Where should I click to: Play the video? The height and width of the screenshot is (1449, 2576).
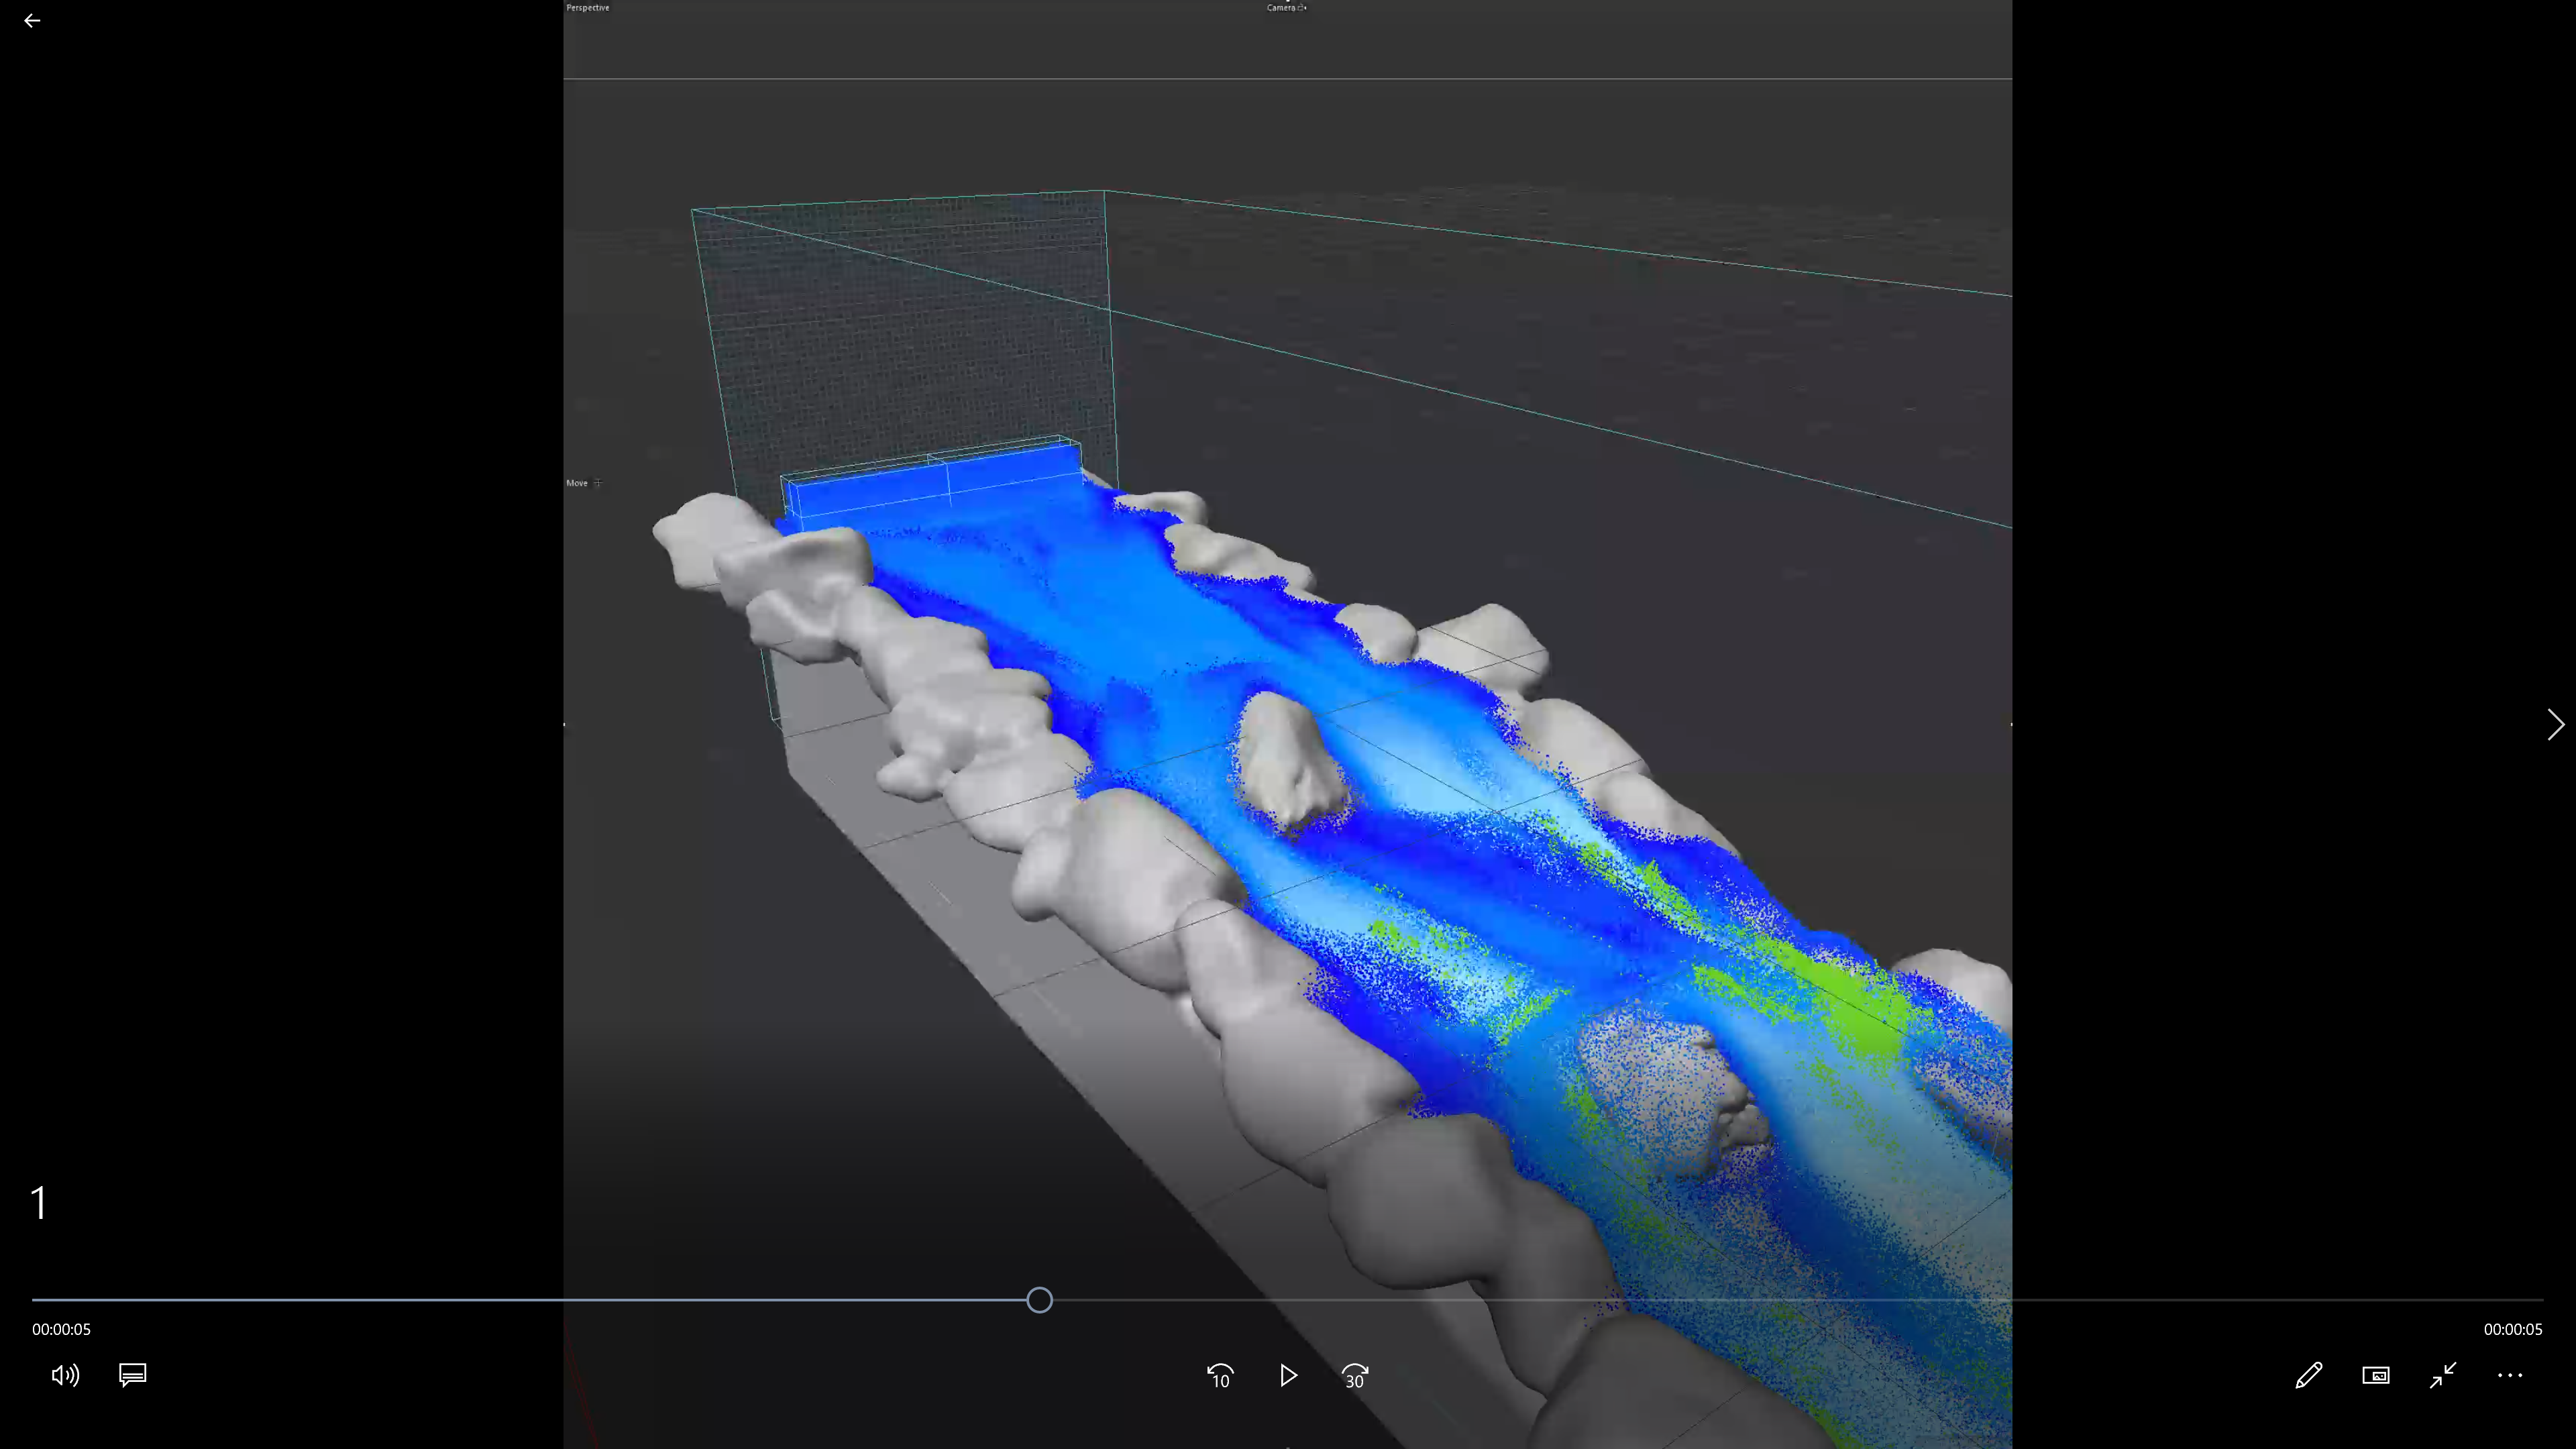click(x=1288, y=1376)
